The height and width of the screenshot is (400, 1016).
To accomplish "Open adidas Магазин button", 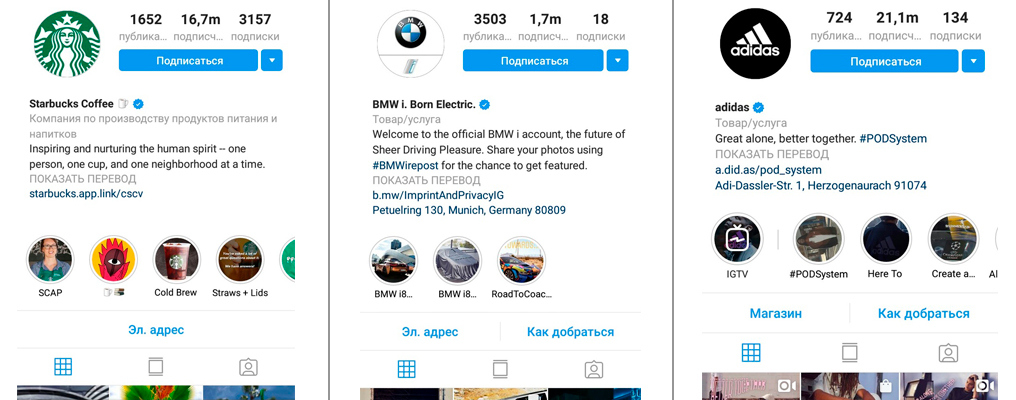I will pos(776,314).
